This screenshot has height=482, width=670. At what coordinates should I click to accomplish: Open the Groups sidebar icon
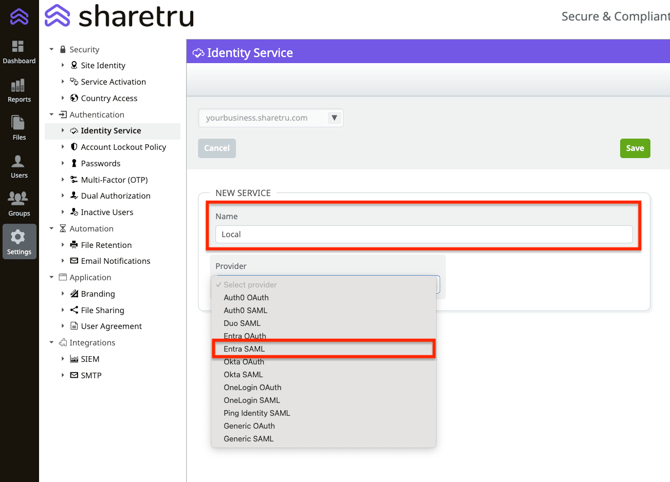point(18,204)
